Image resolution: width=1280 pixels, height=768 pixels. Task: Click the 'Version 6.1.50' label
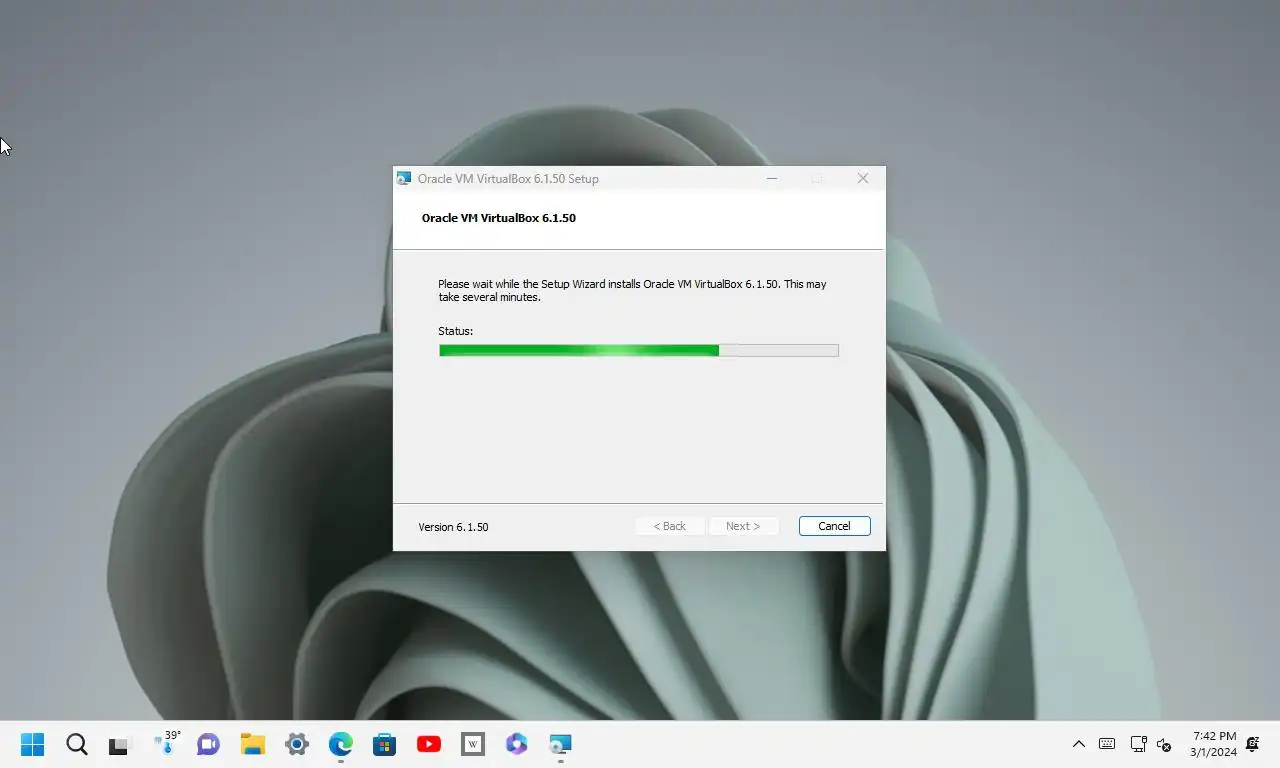(x=453, y=527)
